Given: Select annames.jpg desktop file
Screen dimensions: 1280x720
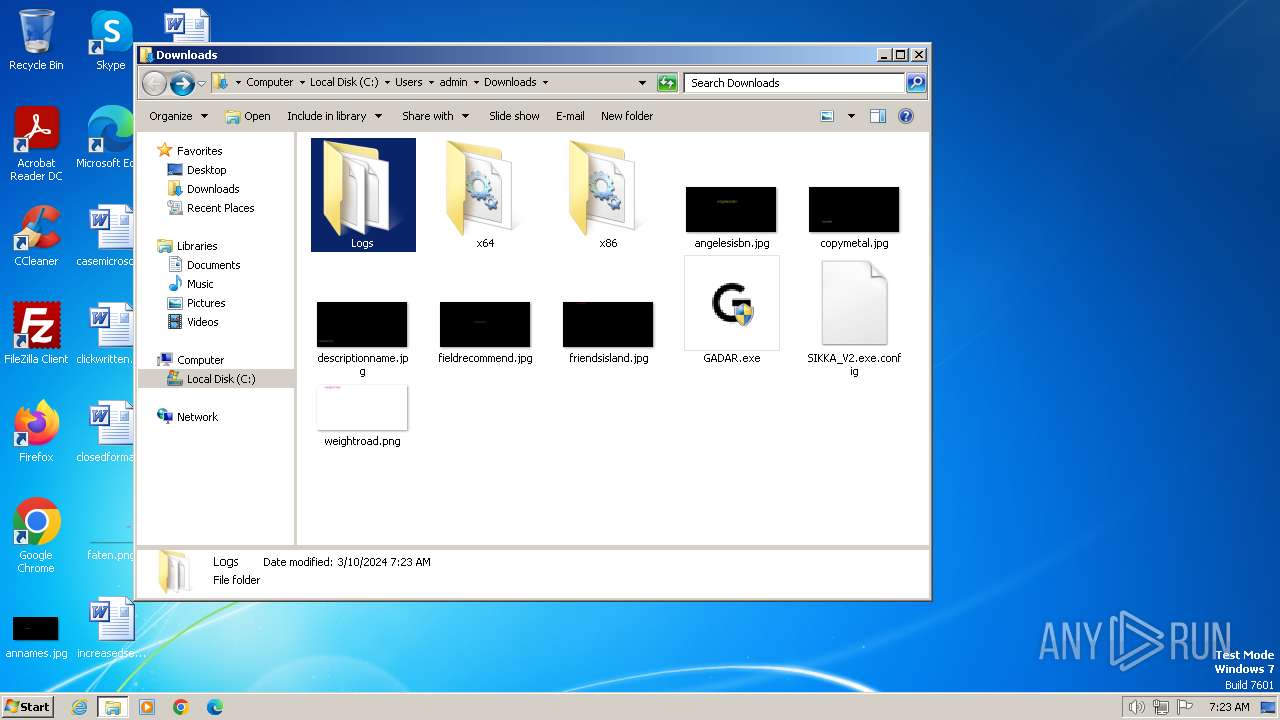Looking at the screenshot, I should [x=36, y=636].
